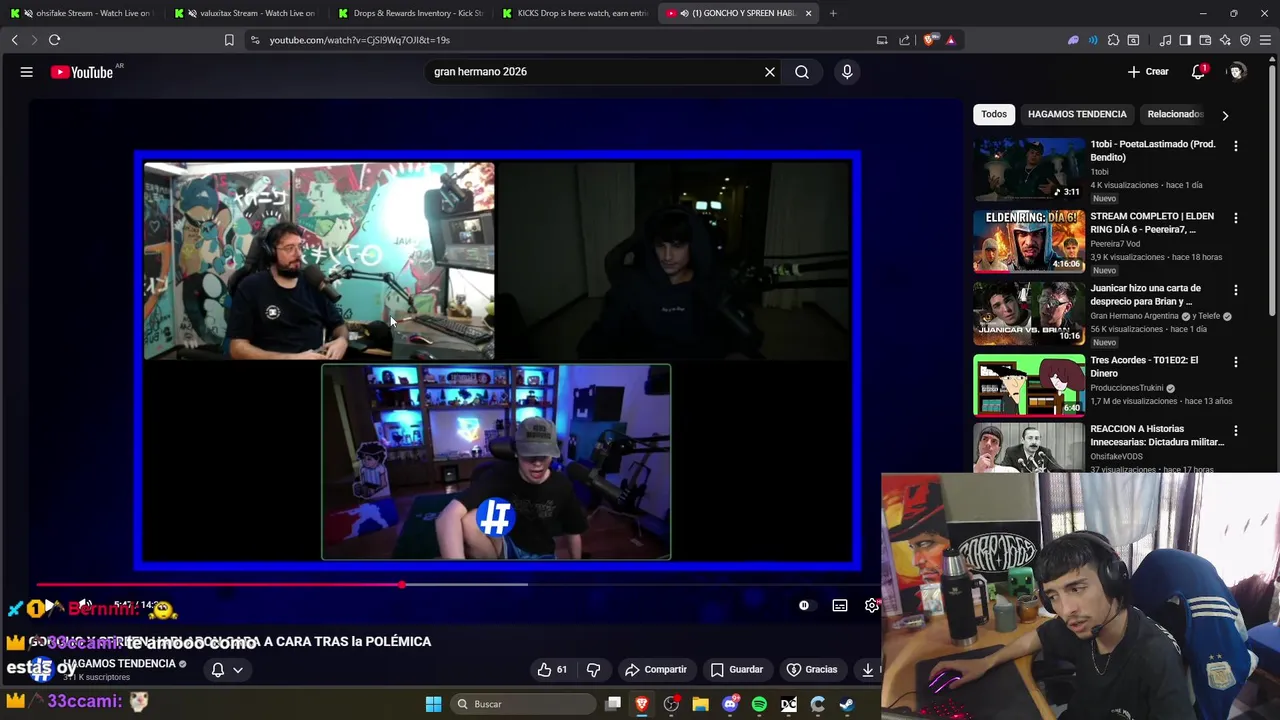Switch to ohsifake Stream tab
The height and width of the screenshot is (720, 1280).
80,13
